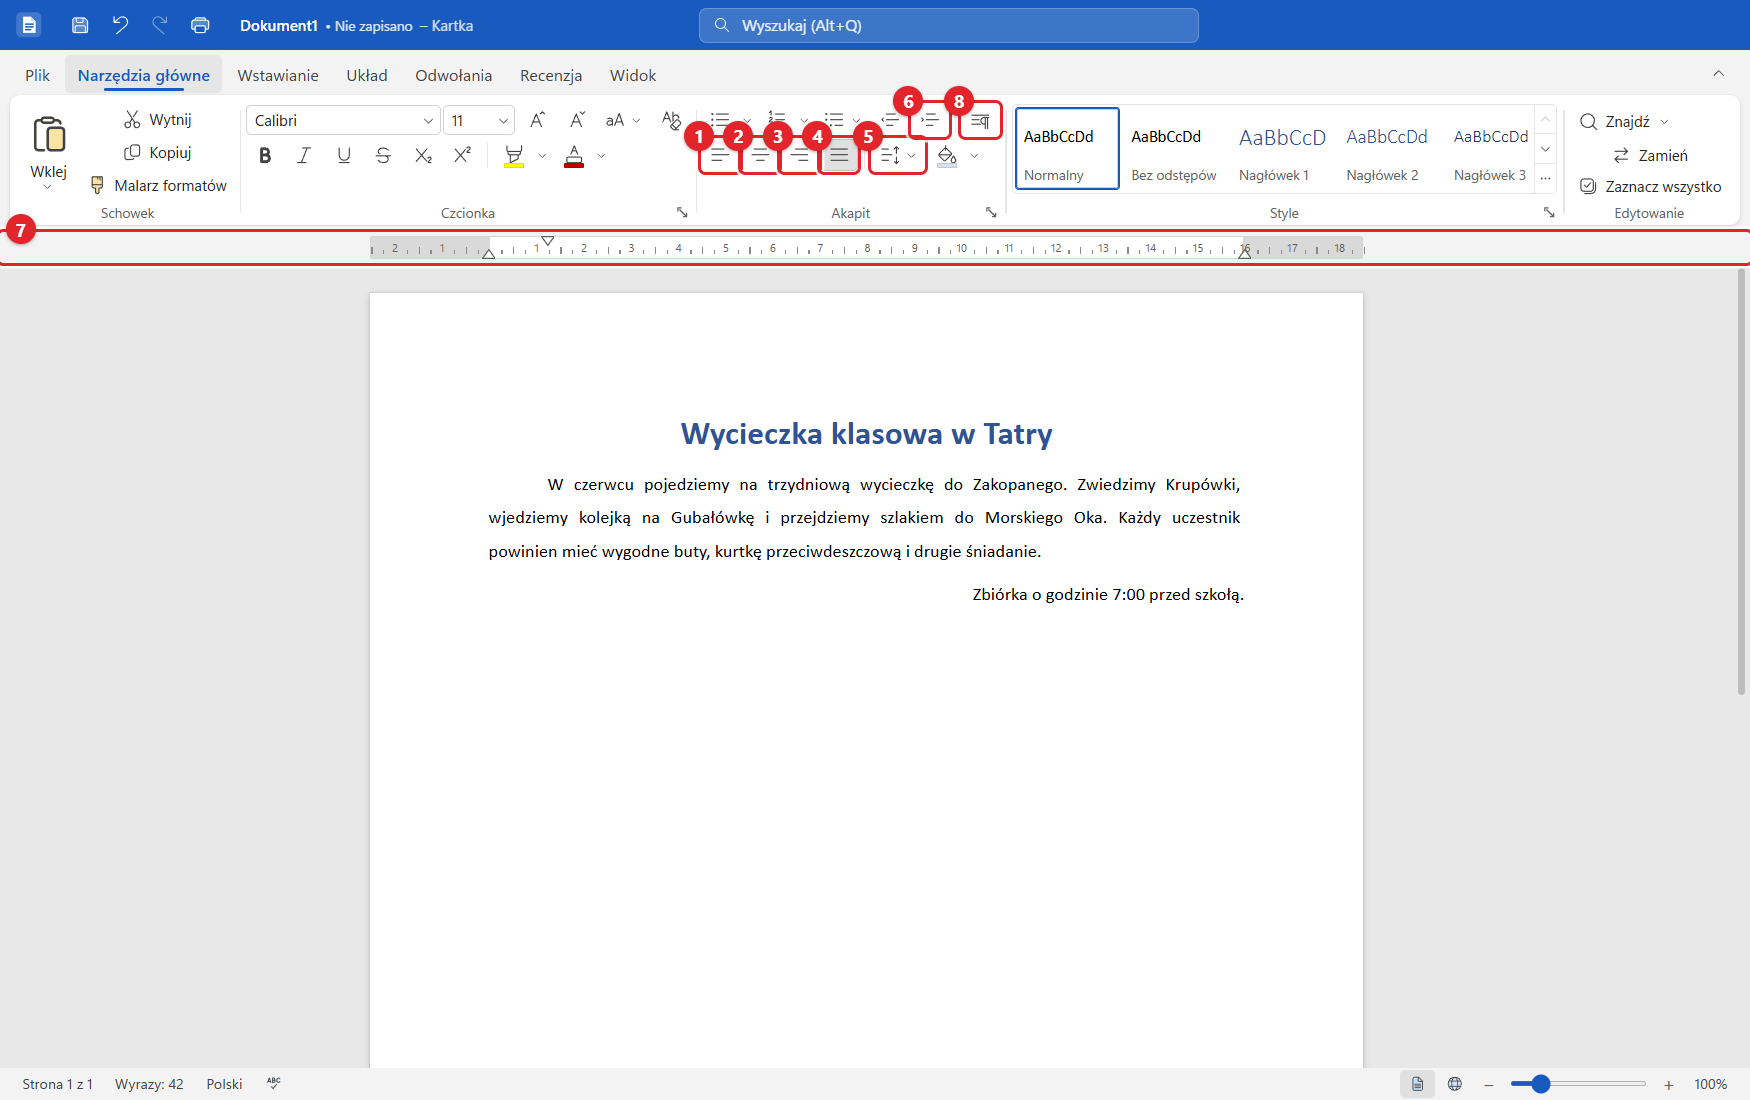Click Zaznacz wszystko
The width and height of the screenshot is (1750, 1100).
tap(1650, 186)
